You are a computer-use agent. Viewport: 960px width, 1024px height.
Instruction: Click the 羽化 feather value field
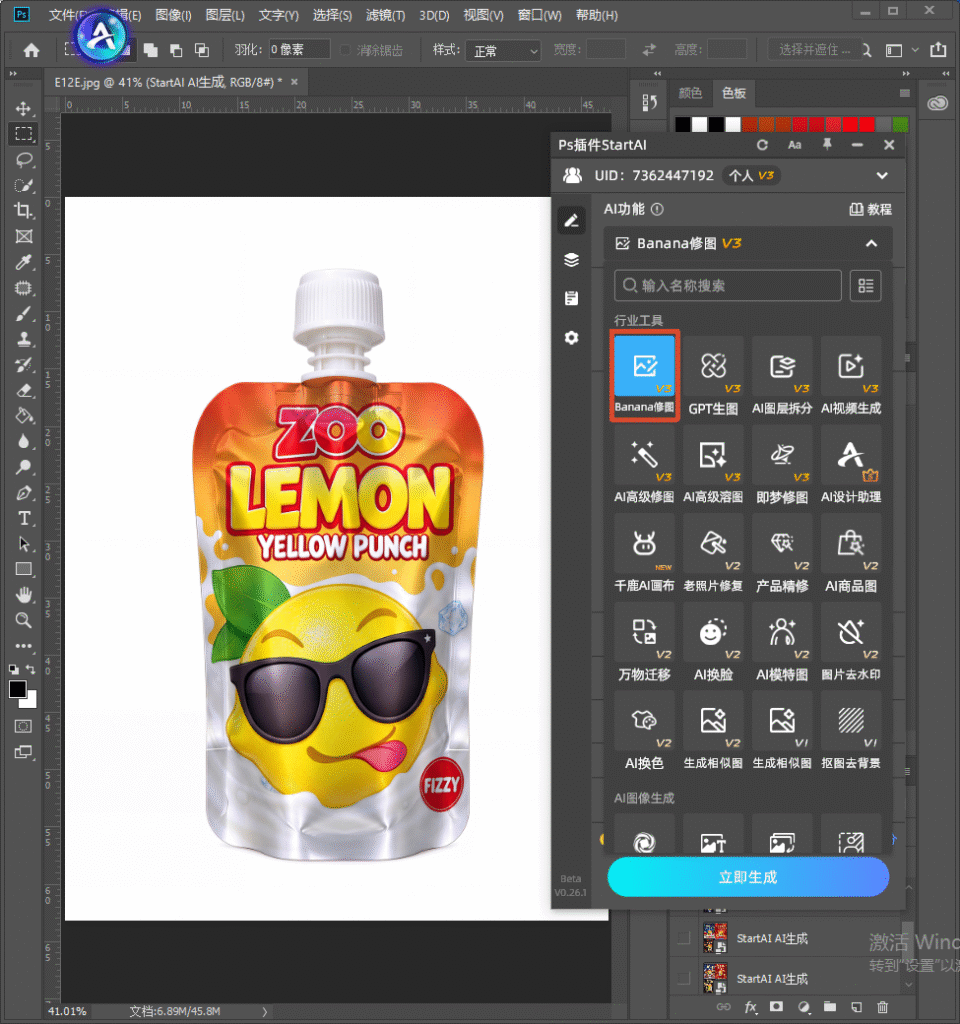coord(299,50)
